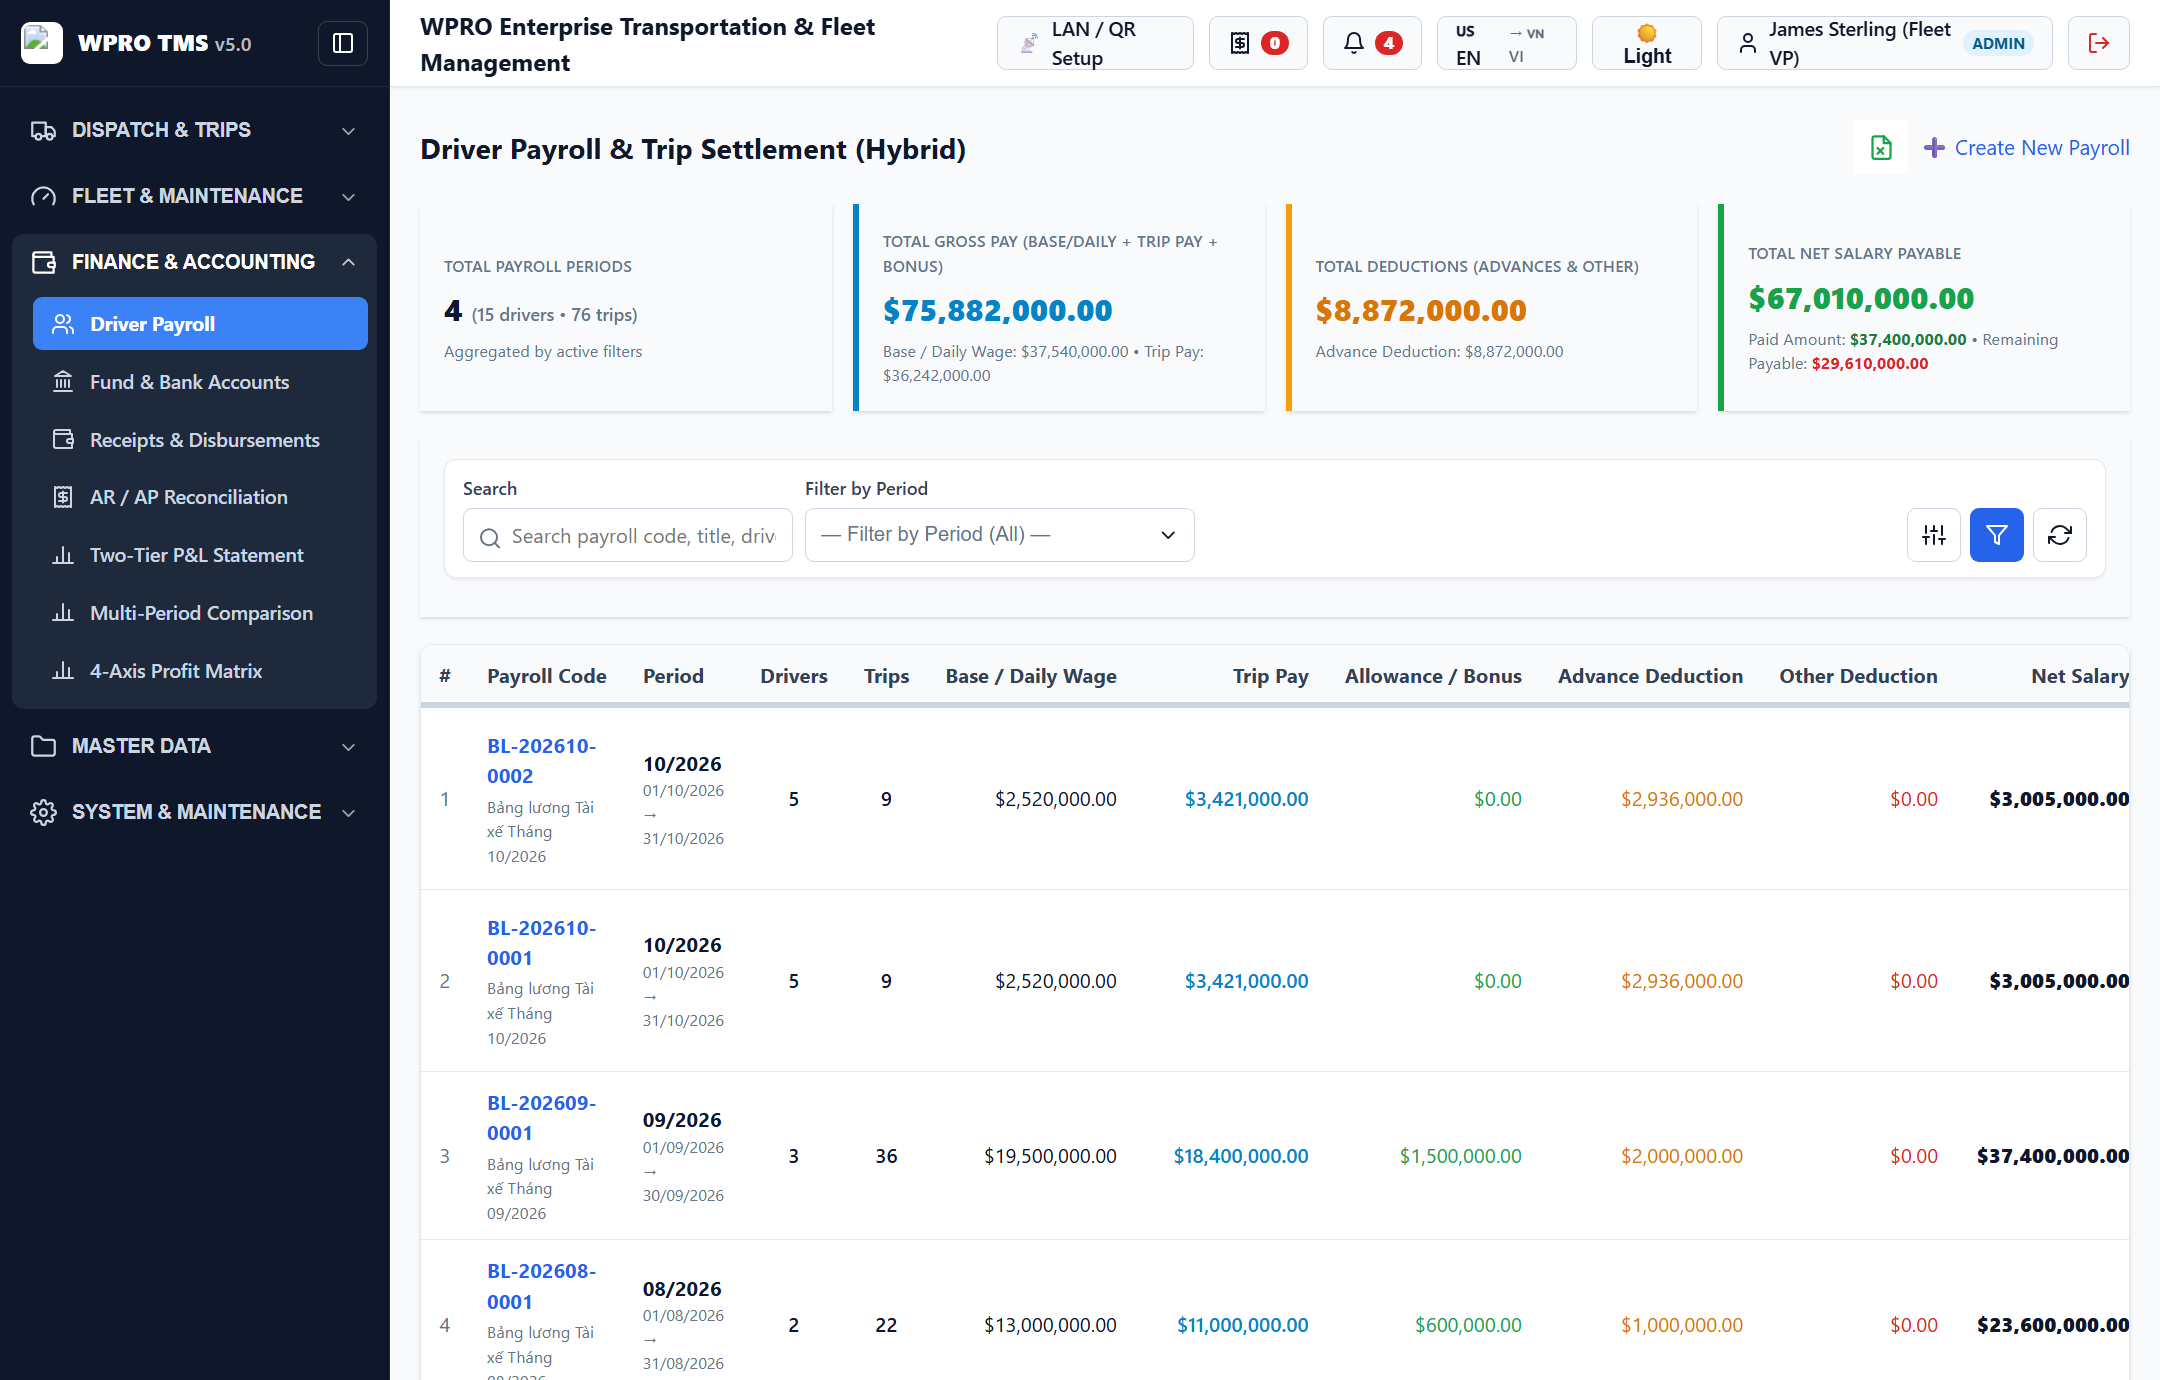2160x1380 pixels.
Task: Expand Fleet & Maintenance menu
Action: click(194, 196)
